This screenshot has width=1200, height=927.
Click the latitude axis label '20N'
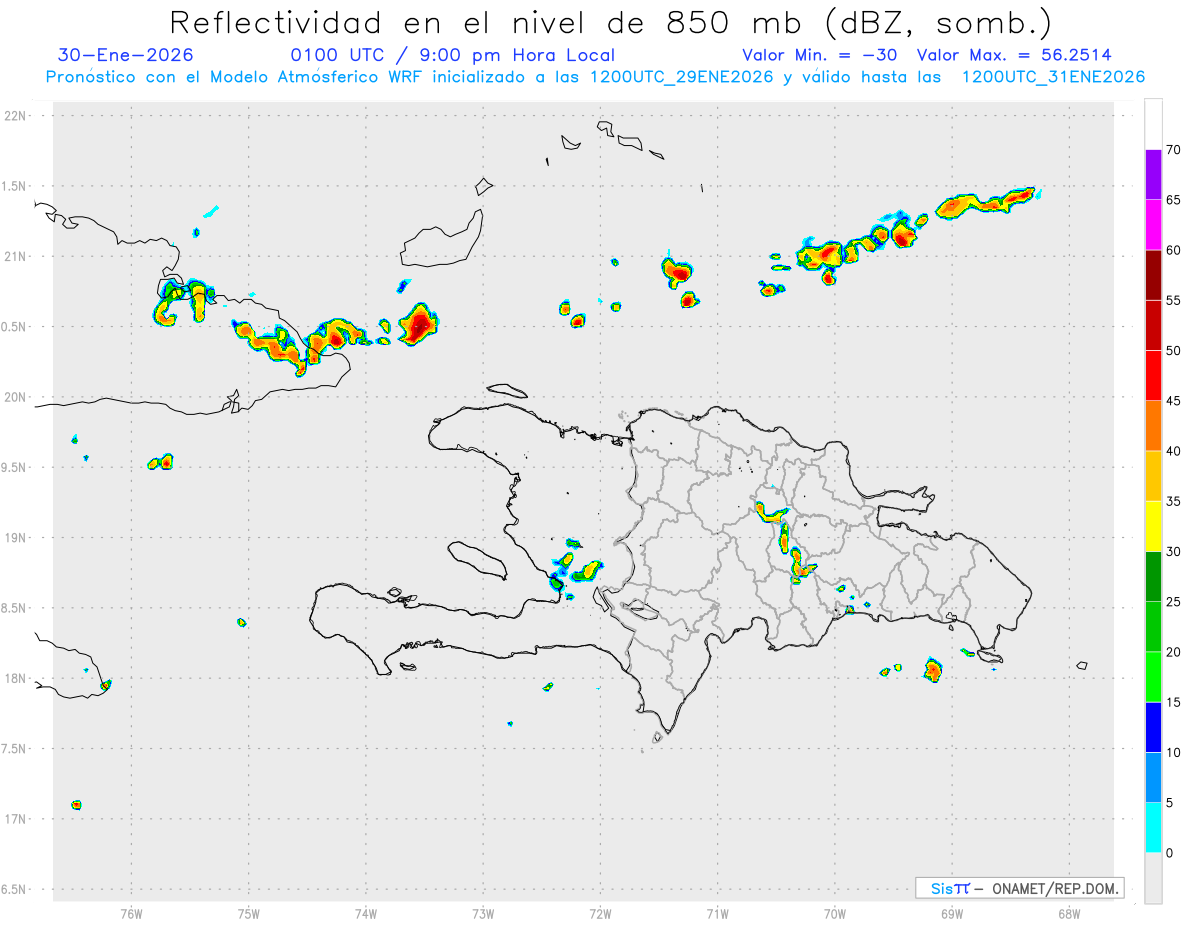[15, 397]
